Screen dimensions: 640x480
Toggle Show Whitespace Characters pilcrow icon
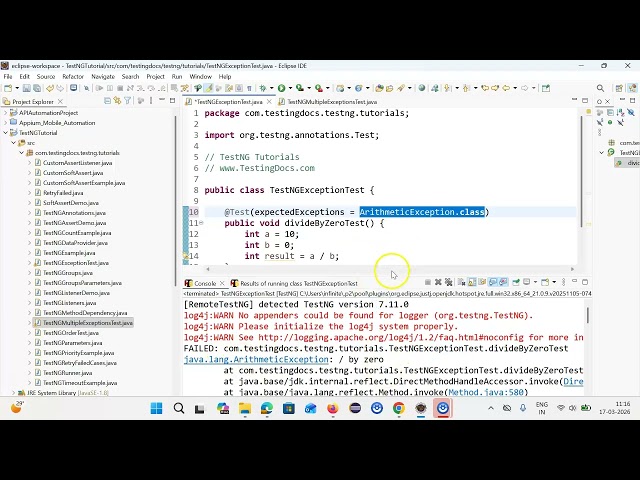click(x=249, y=88)
